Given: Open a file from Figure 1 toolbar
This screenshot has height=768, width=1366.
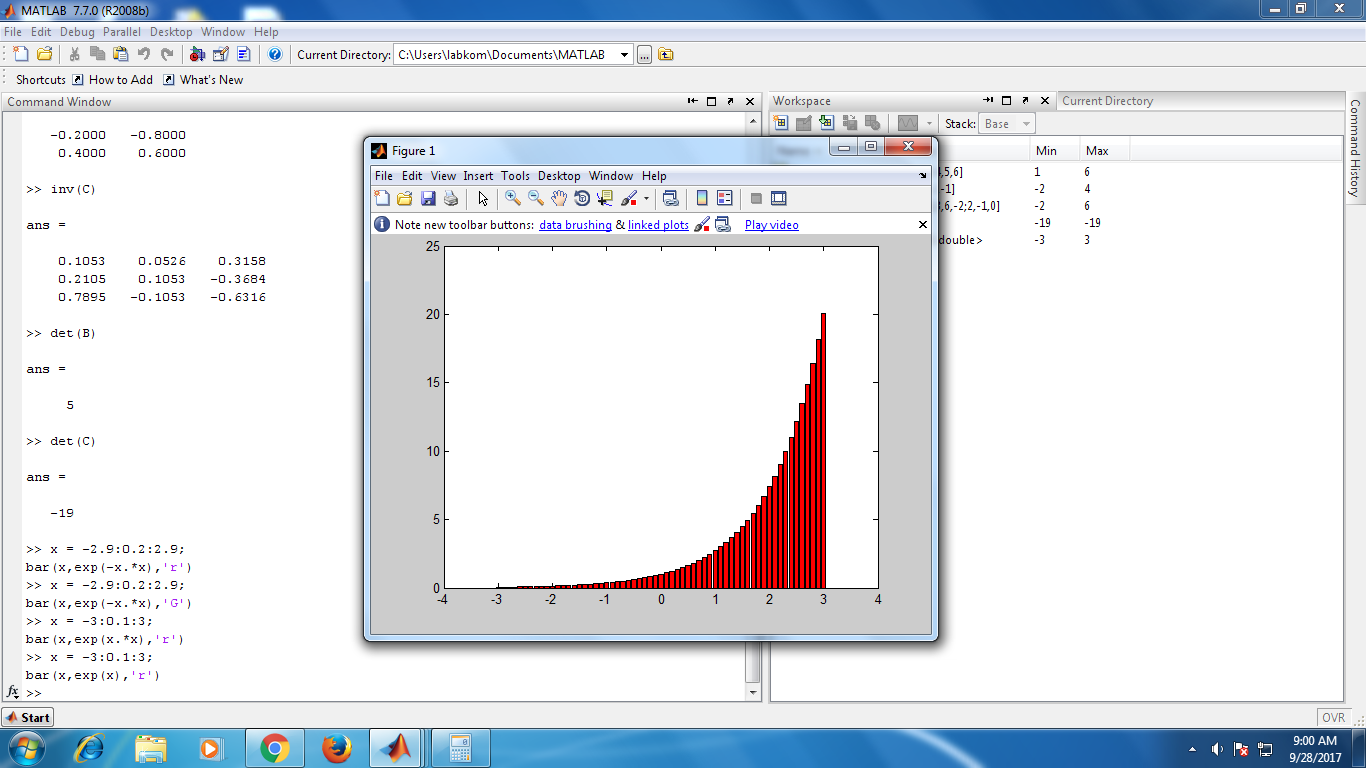Looking at the screenshot, I should (405, 198).
